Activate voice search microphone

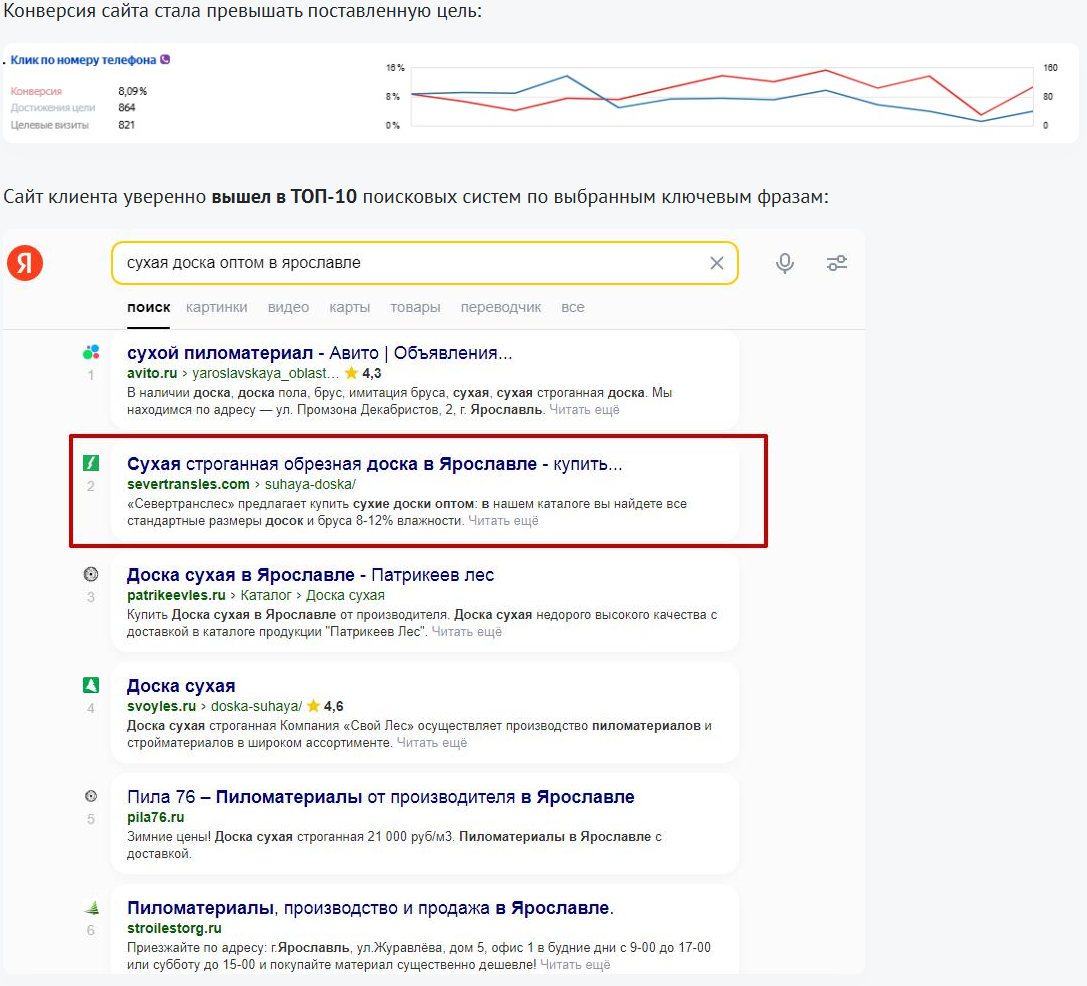coord(785,263)
